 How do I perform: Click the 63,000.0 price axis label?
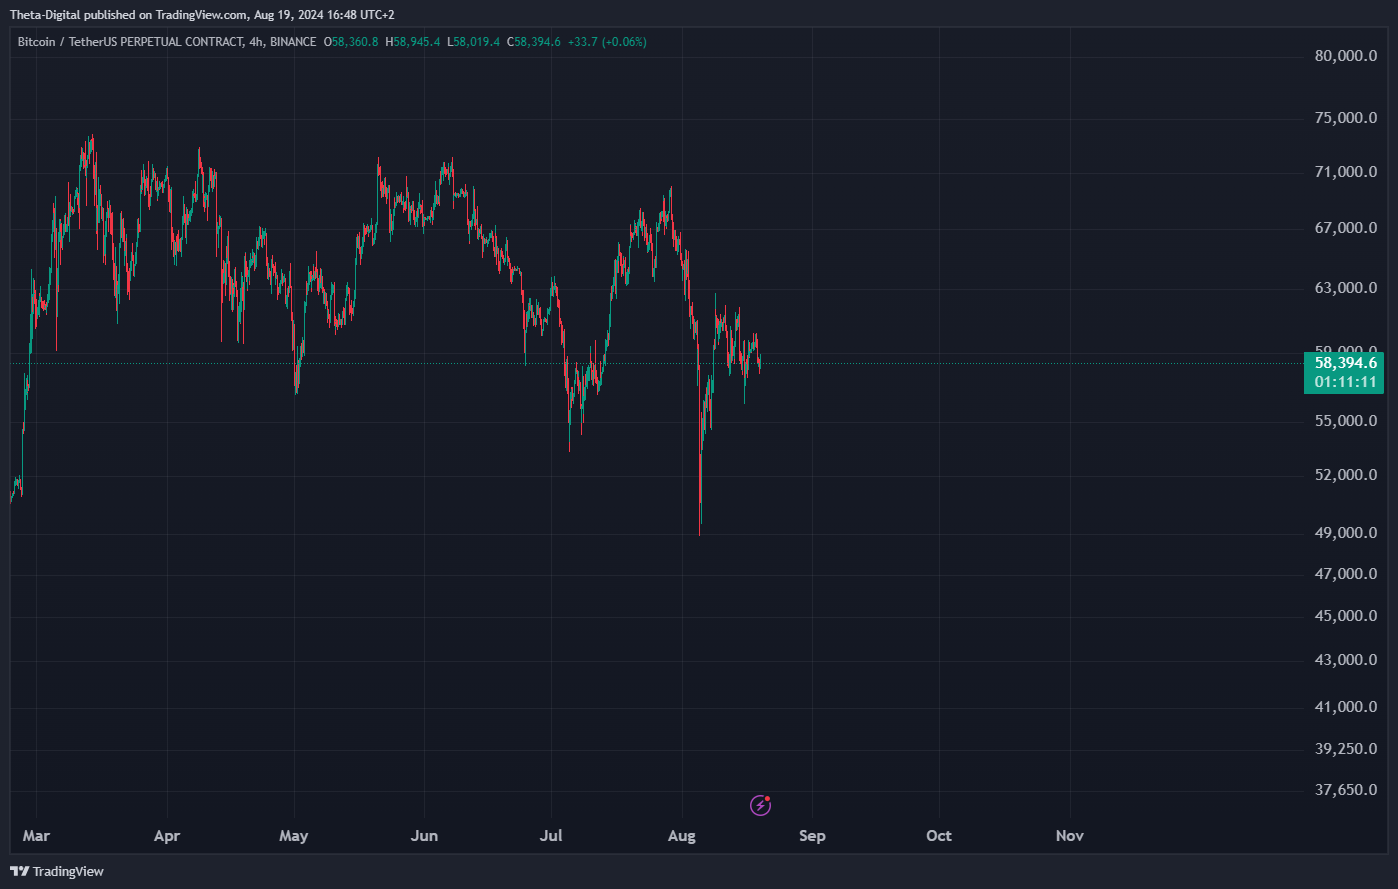pyautogui.click(x=1345, y=288)
